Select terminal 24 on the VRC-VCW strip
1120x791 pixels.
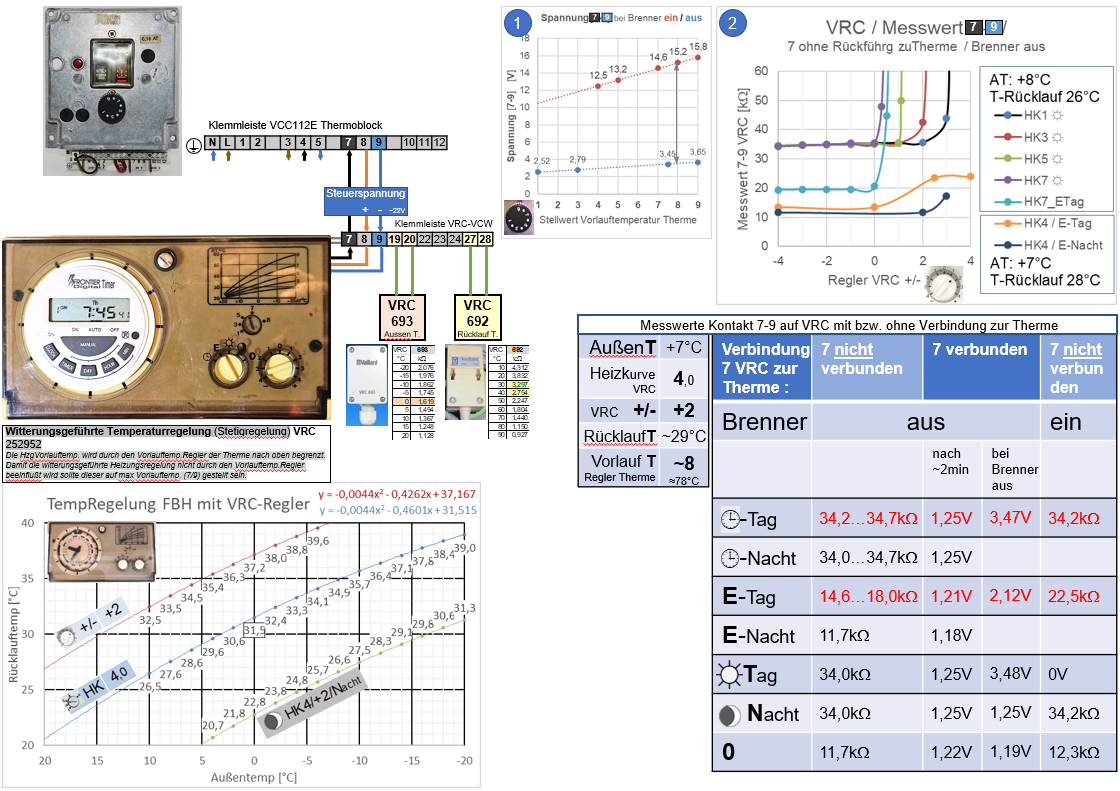[x=455, y=239]
